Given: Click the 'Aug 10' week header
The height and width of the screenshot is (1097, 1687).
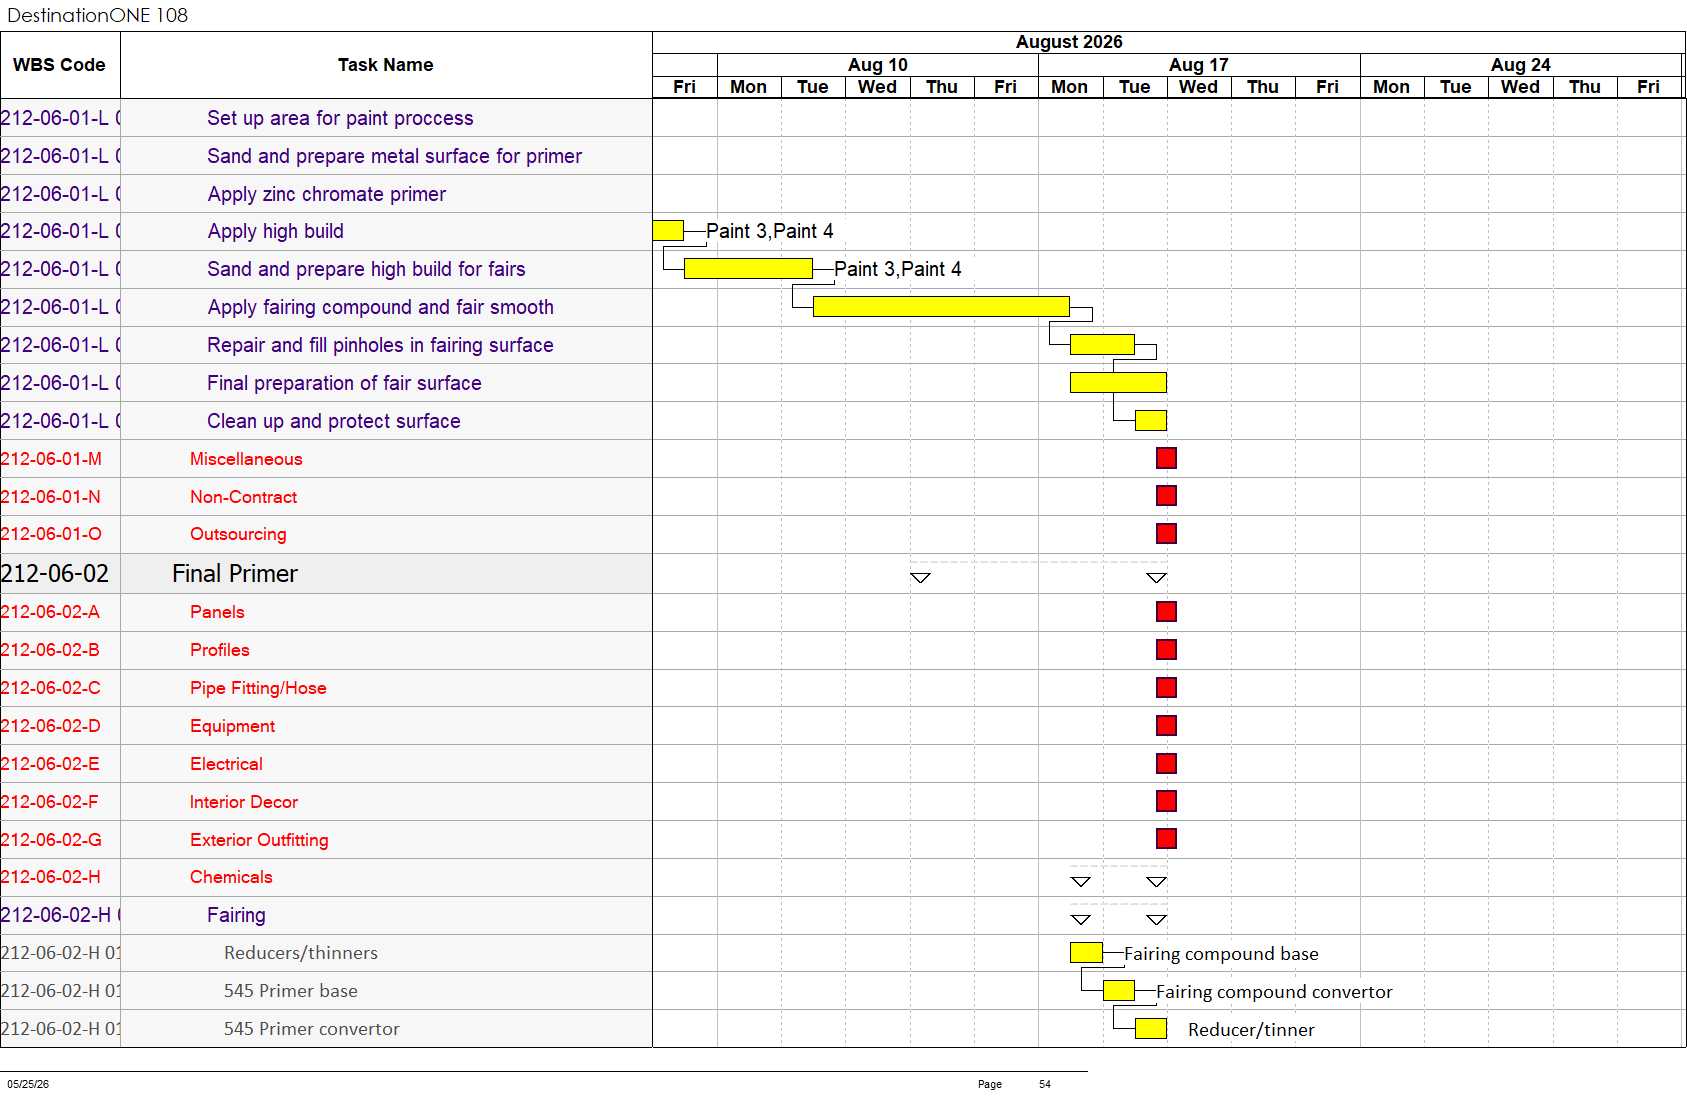Looking at the screenshot, I should [878, 65].
